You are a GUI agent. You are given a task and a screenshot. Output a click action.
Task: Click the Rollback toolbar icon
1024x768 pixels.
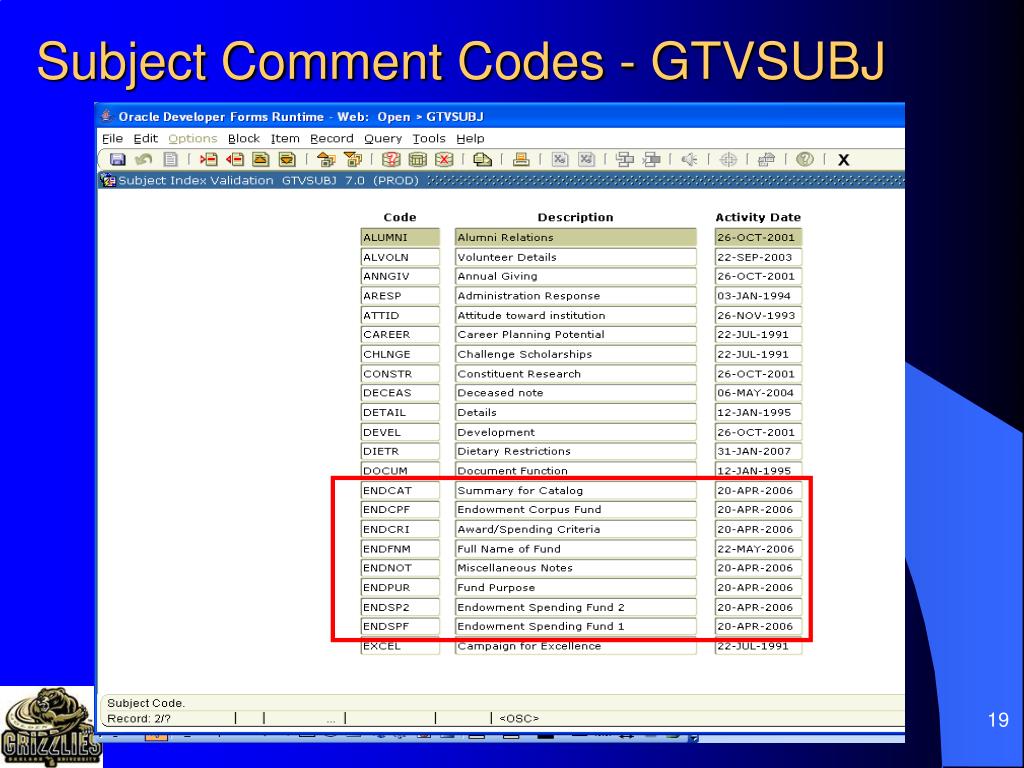pyautogui.click(x=143, y=159)
